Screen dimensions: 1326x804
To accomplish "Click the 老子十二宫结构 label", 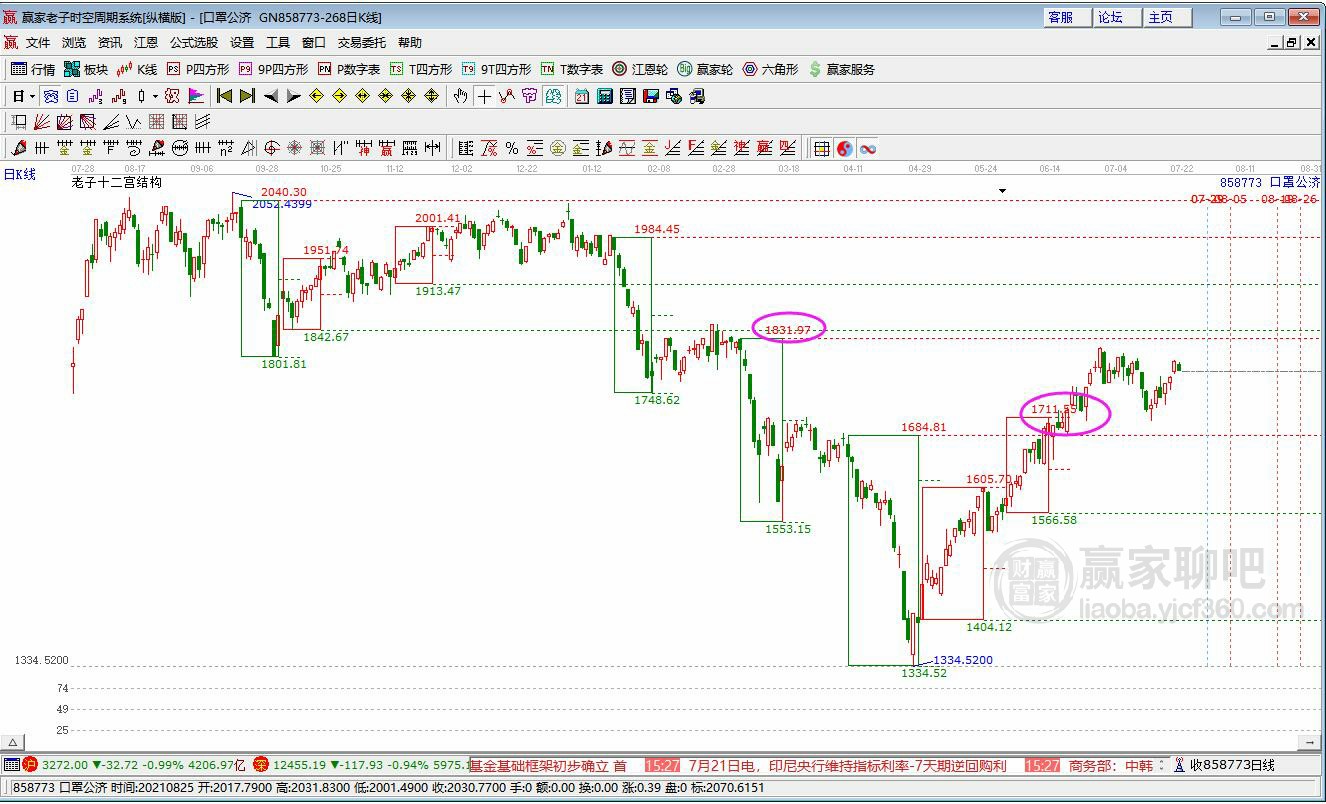I will (117, 182).
